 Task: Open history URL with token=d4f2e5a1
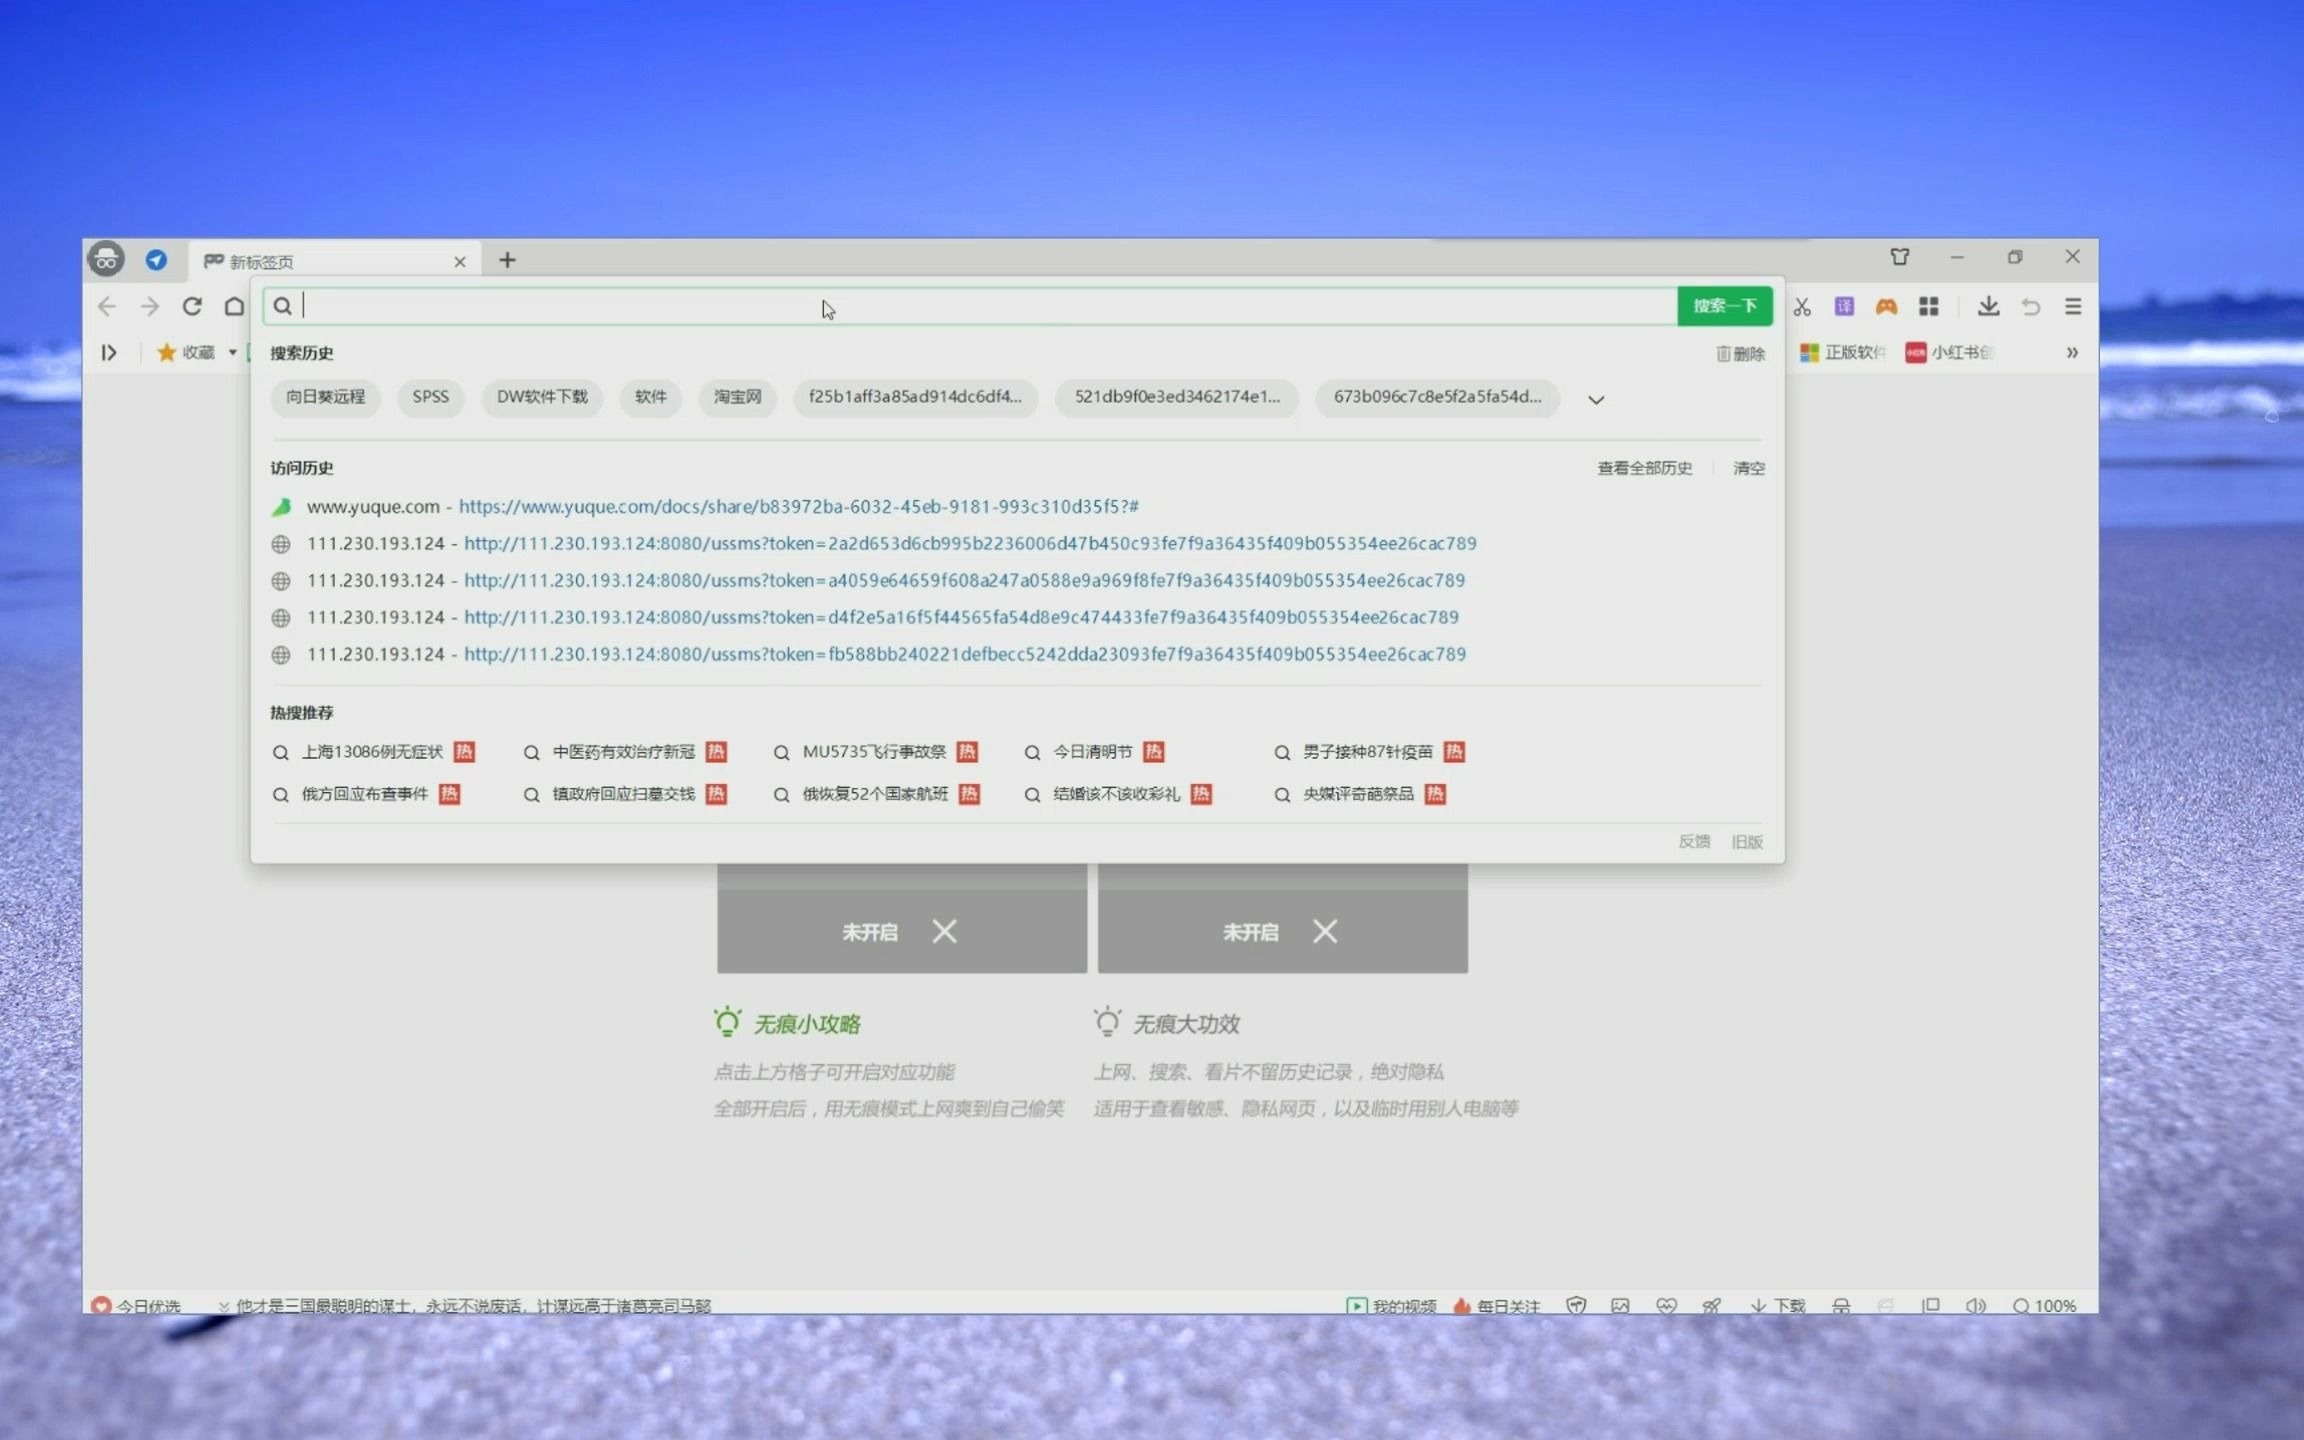click(x=865, y=618)
